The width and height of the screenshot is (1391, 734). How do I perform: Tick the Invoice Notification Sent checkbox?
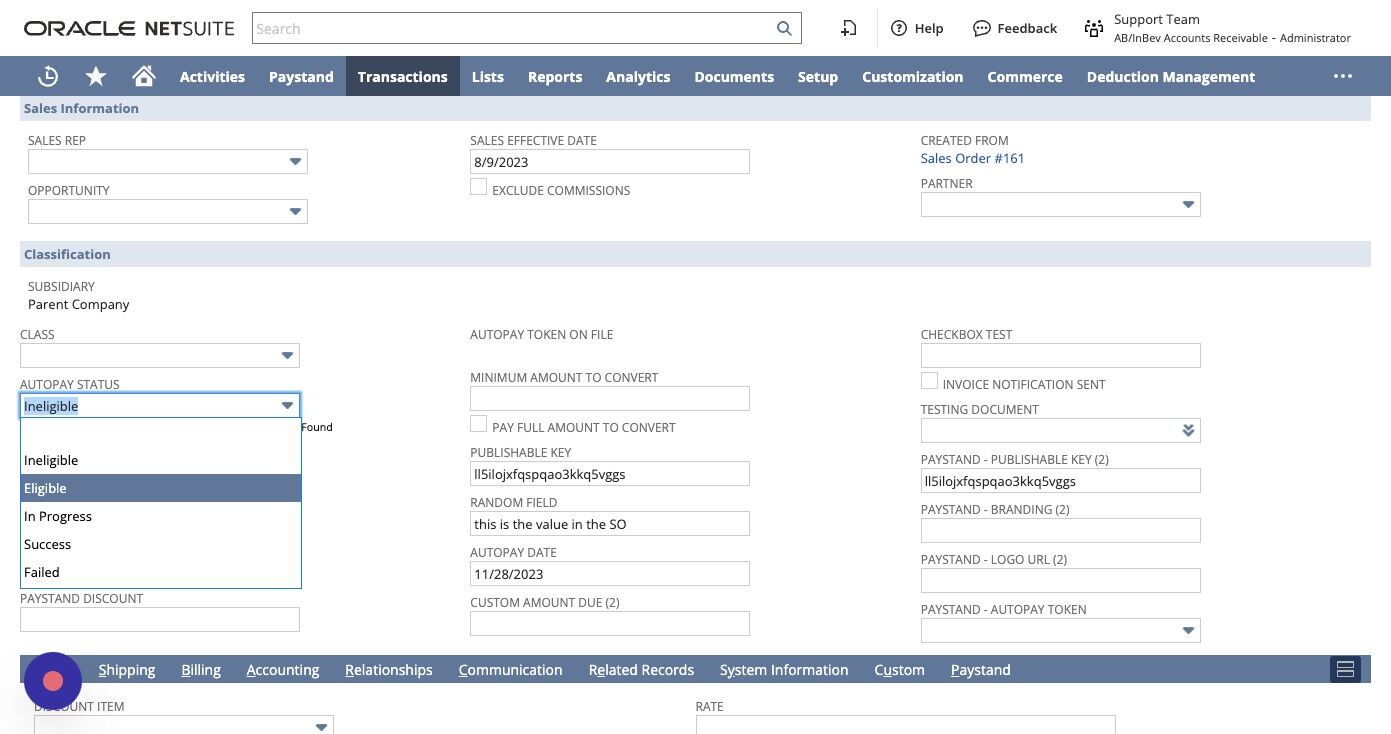[x=929, y=381]
